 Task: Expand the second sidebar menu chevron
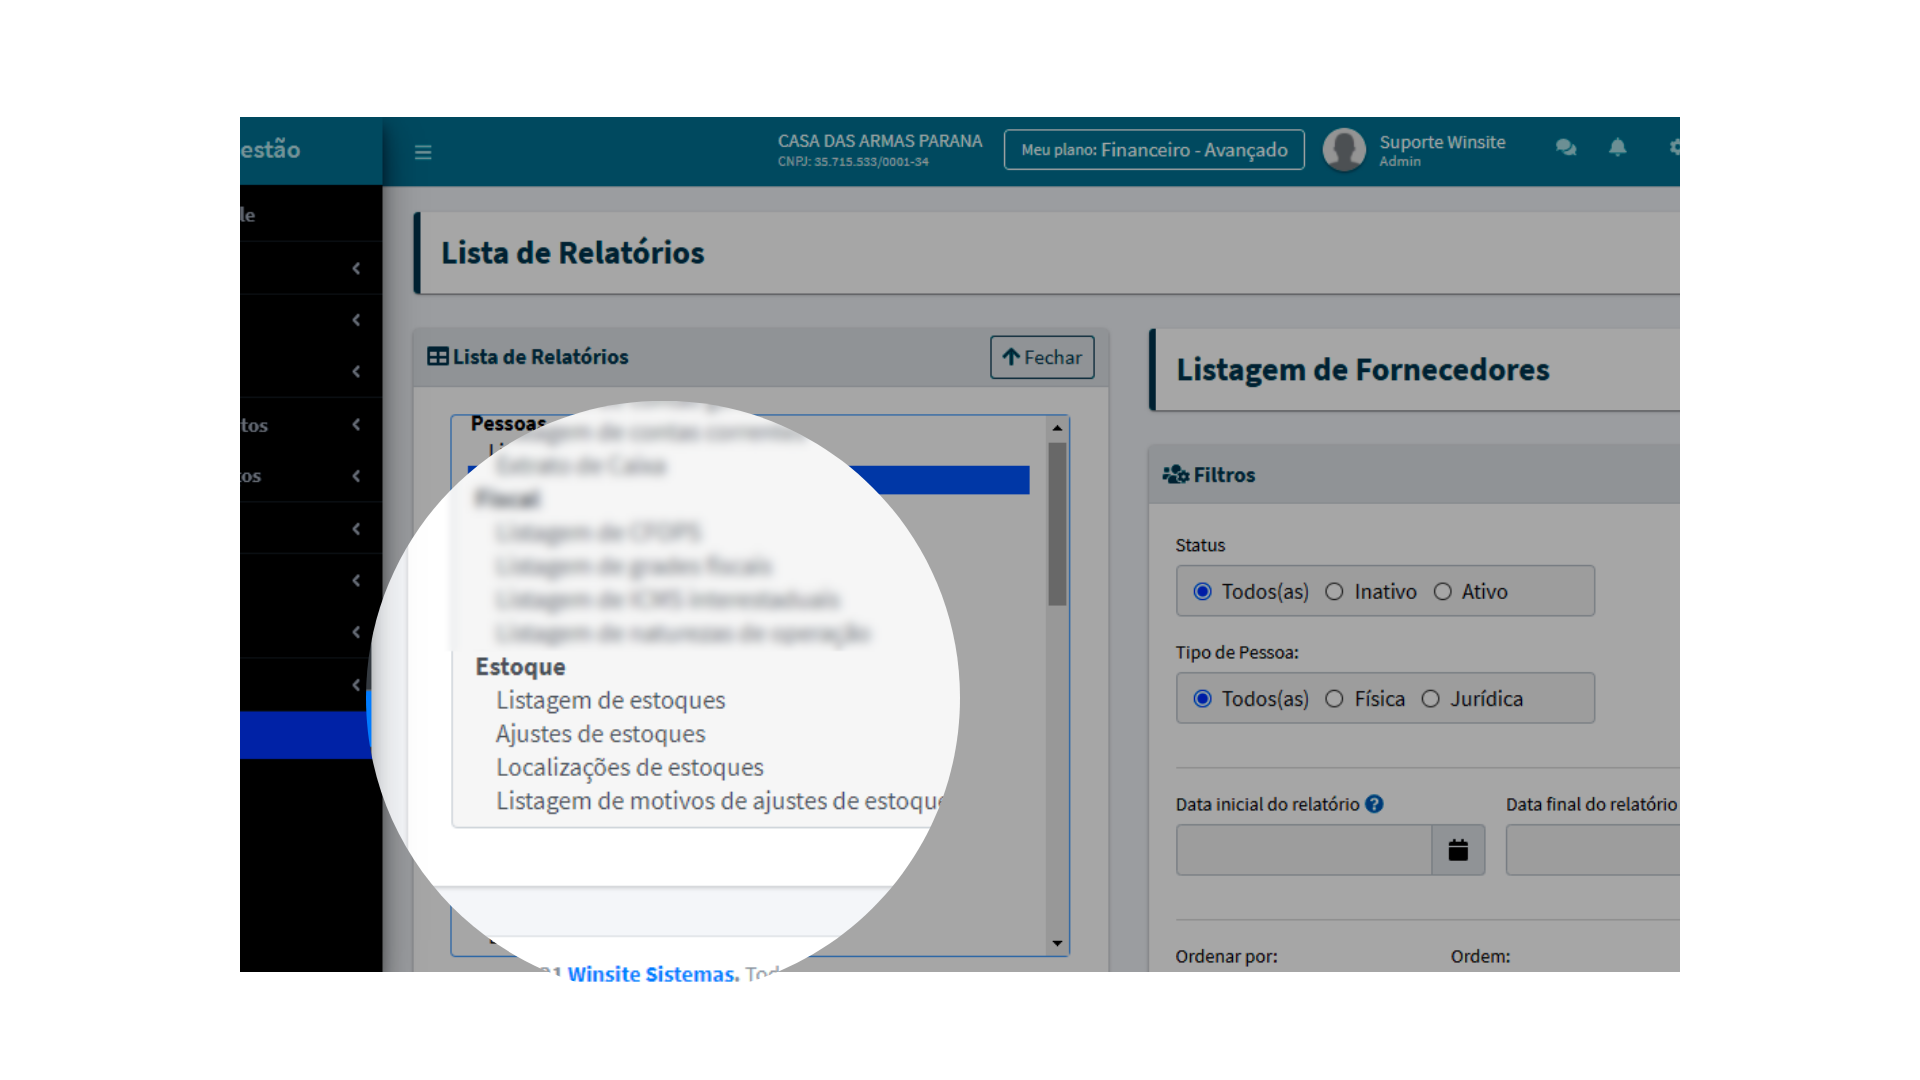point(356,320)
